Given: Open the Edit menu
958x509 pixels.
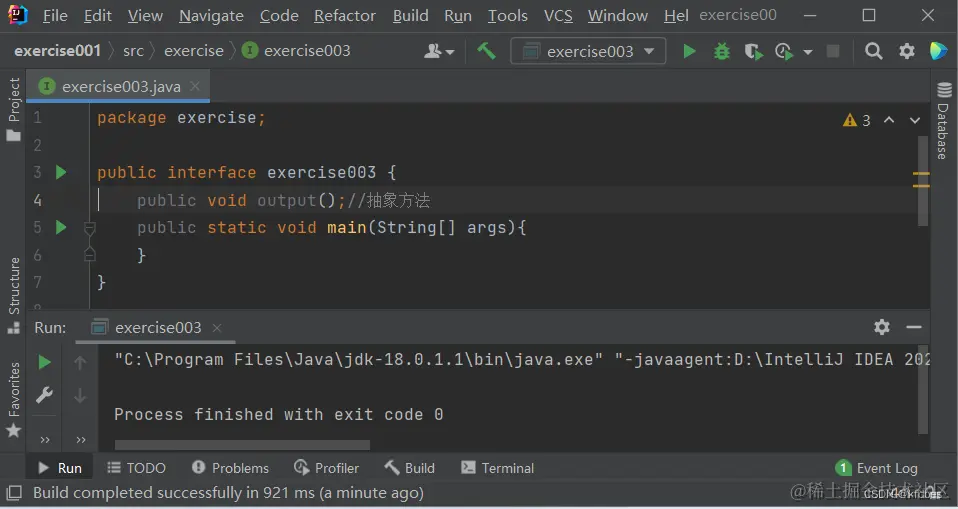Looking at the screenshot, I should pyautogui.click(x=98, y=15).
